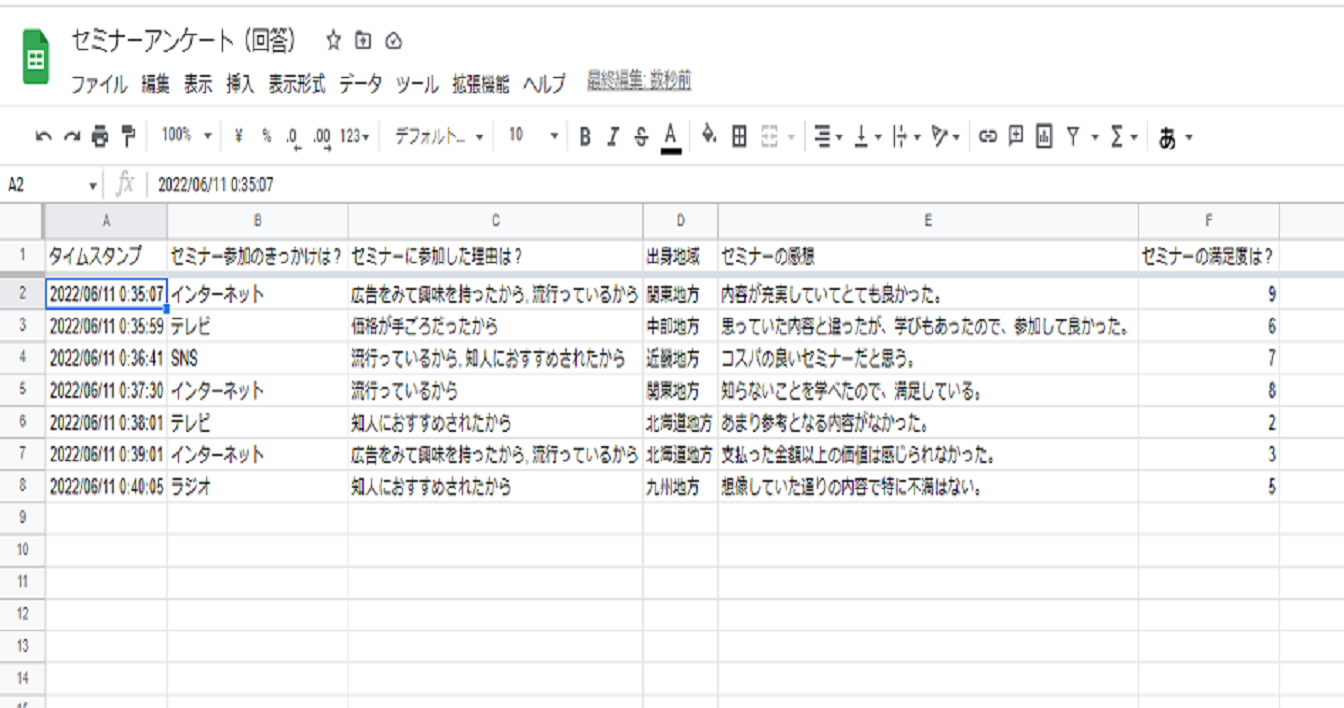This screenshot has width=1344, height=708.
Task: Toggle italic formatting
Action: coord(613,136)
